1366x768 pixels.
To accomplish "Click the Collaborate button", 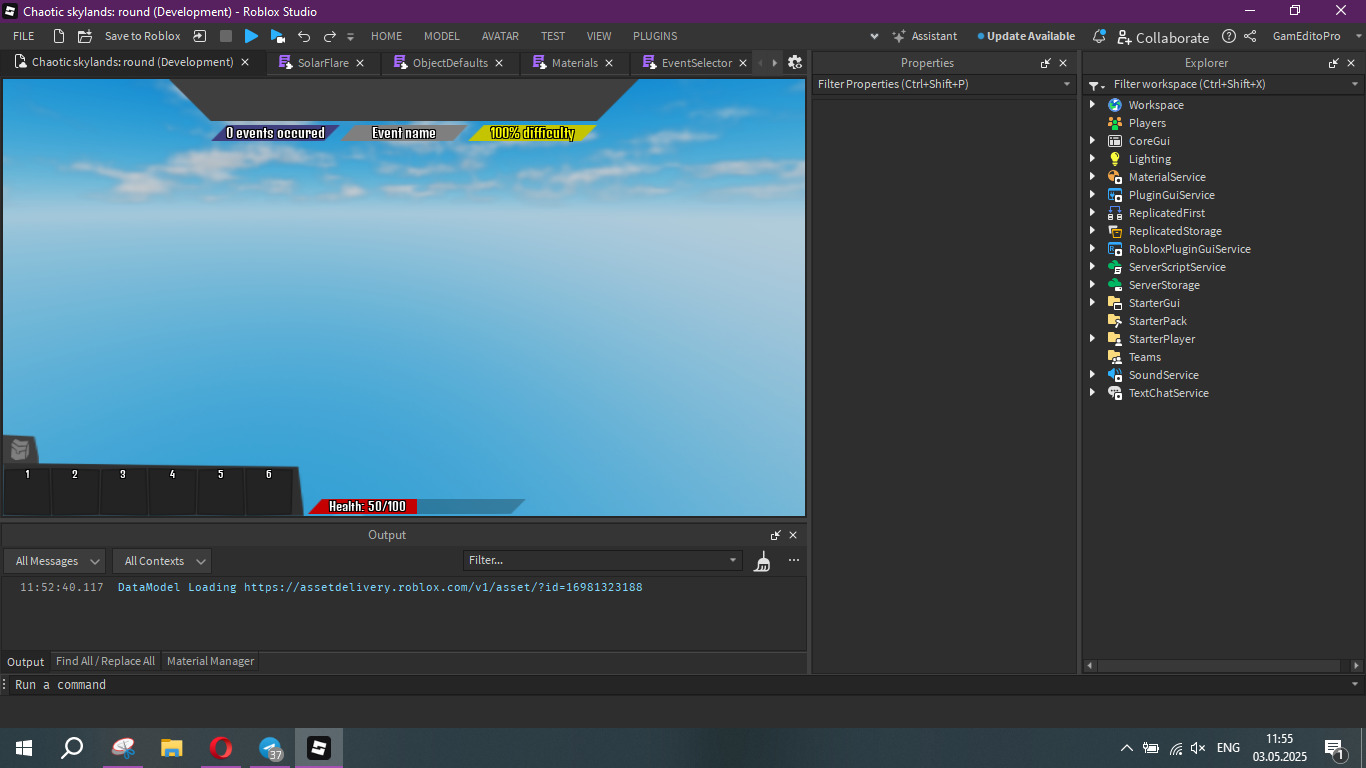I will coord(1163,37).
